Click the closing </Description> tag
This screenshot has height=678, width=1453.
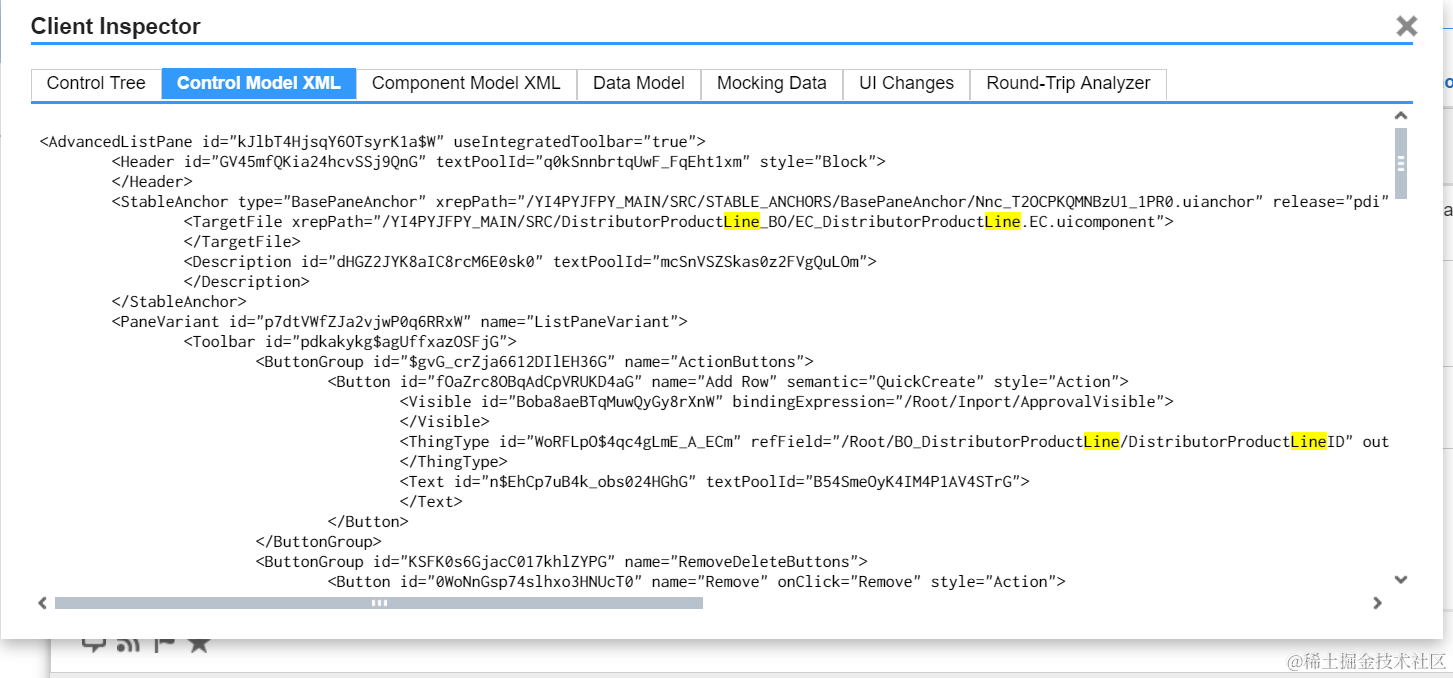(x=247, y=282)
